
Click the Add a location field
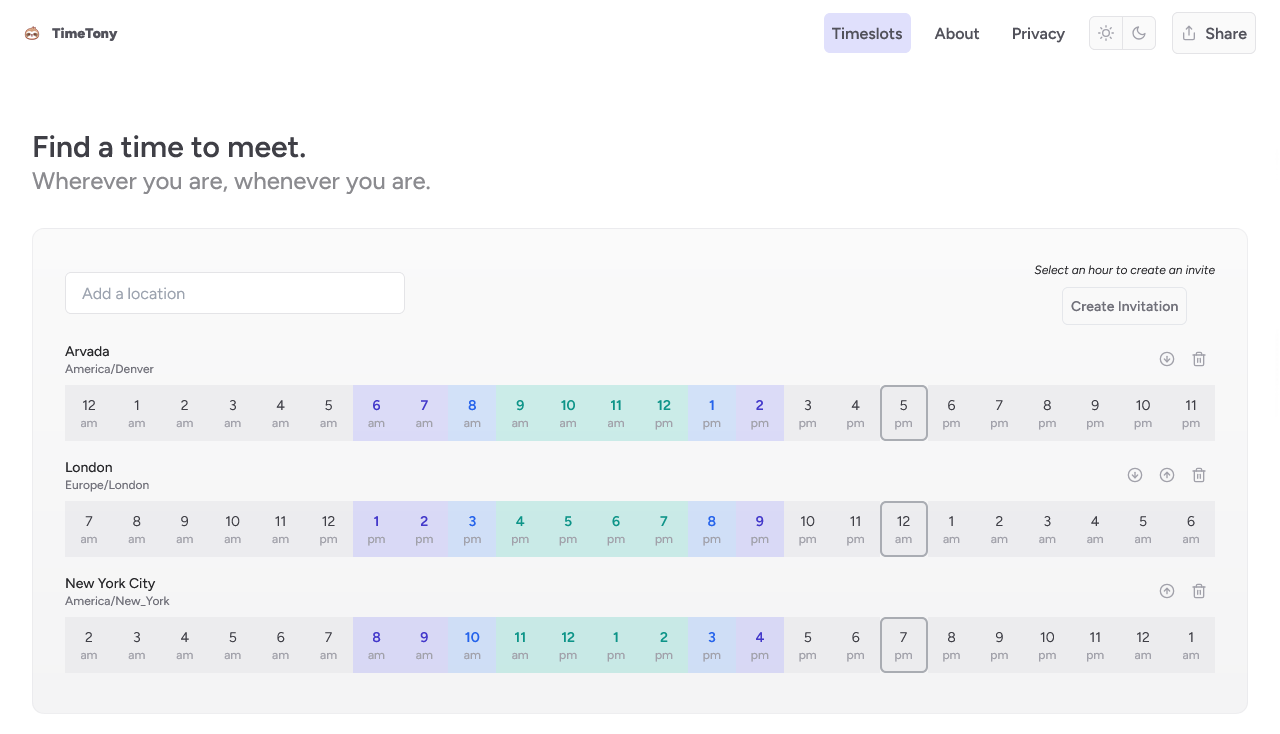(x=234, y=292)
